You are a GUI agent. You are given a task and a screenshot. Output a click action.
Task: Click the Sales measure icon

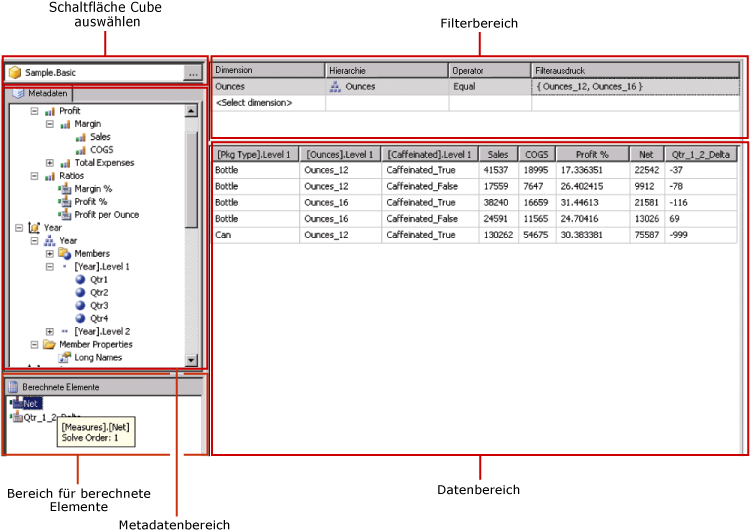80,137
